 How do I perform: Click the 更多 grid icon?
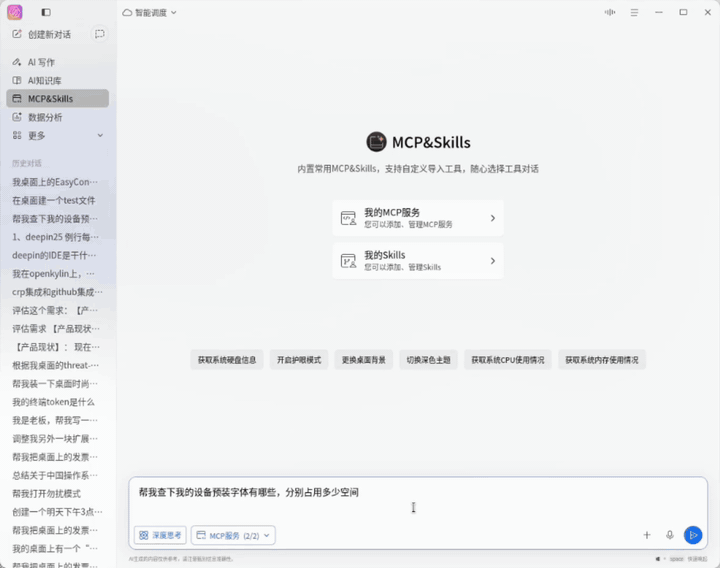(x=17, y=135)
